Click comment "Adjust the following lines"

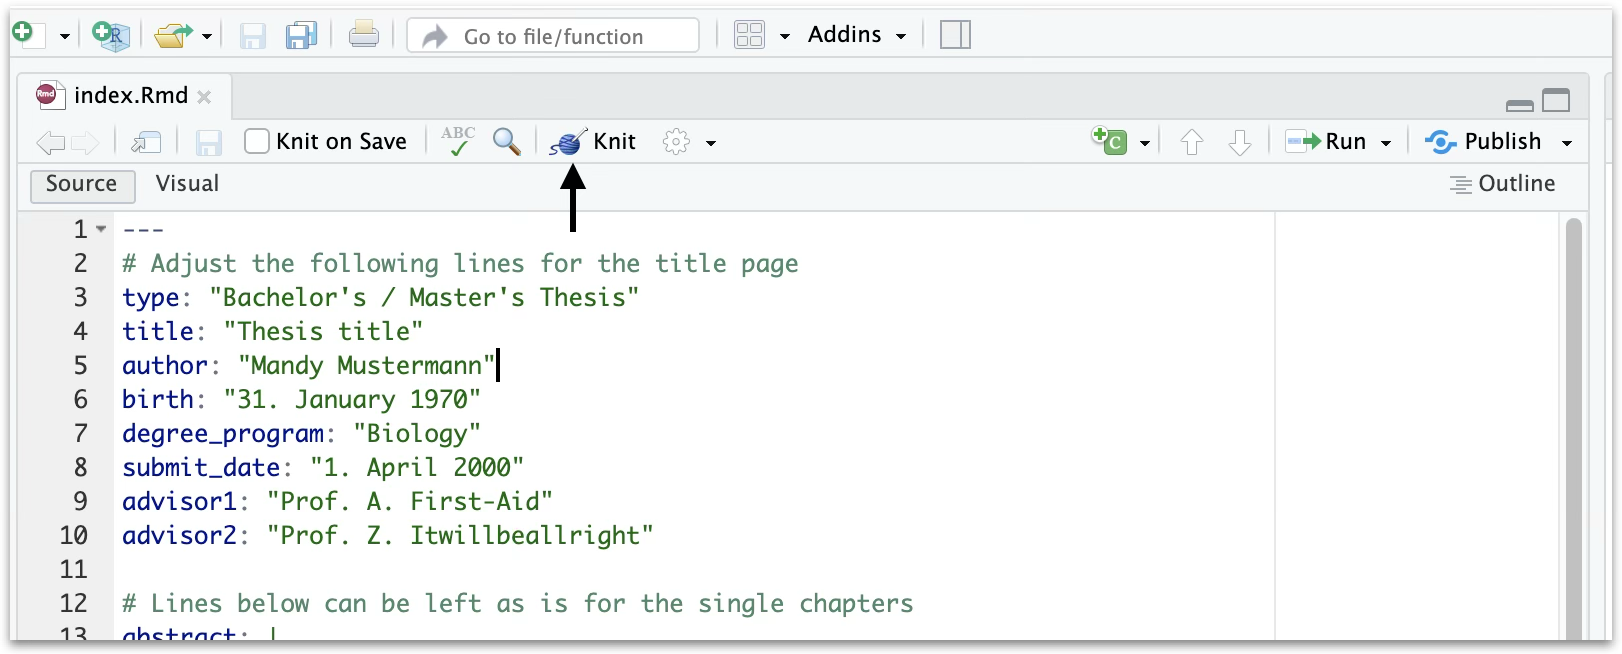(x=337, y=264)
